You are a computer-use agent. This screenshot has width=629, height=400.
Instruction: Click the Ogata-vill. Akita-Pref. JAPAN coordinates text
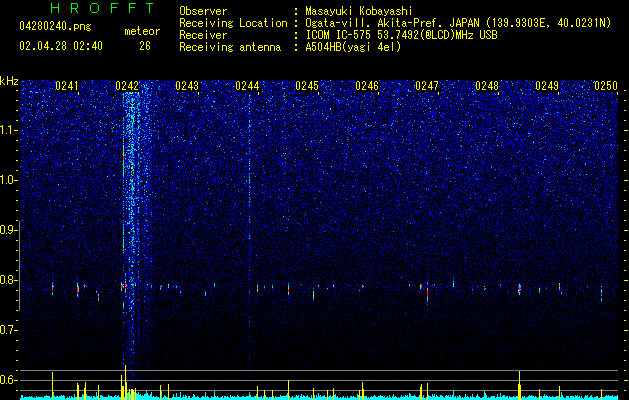pyautogui.click(x=458, y=23)
